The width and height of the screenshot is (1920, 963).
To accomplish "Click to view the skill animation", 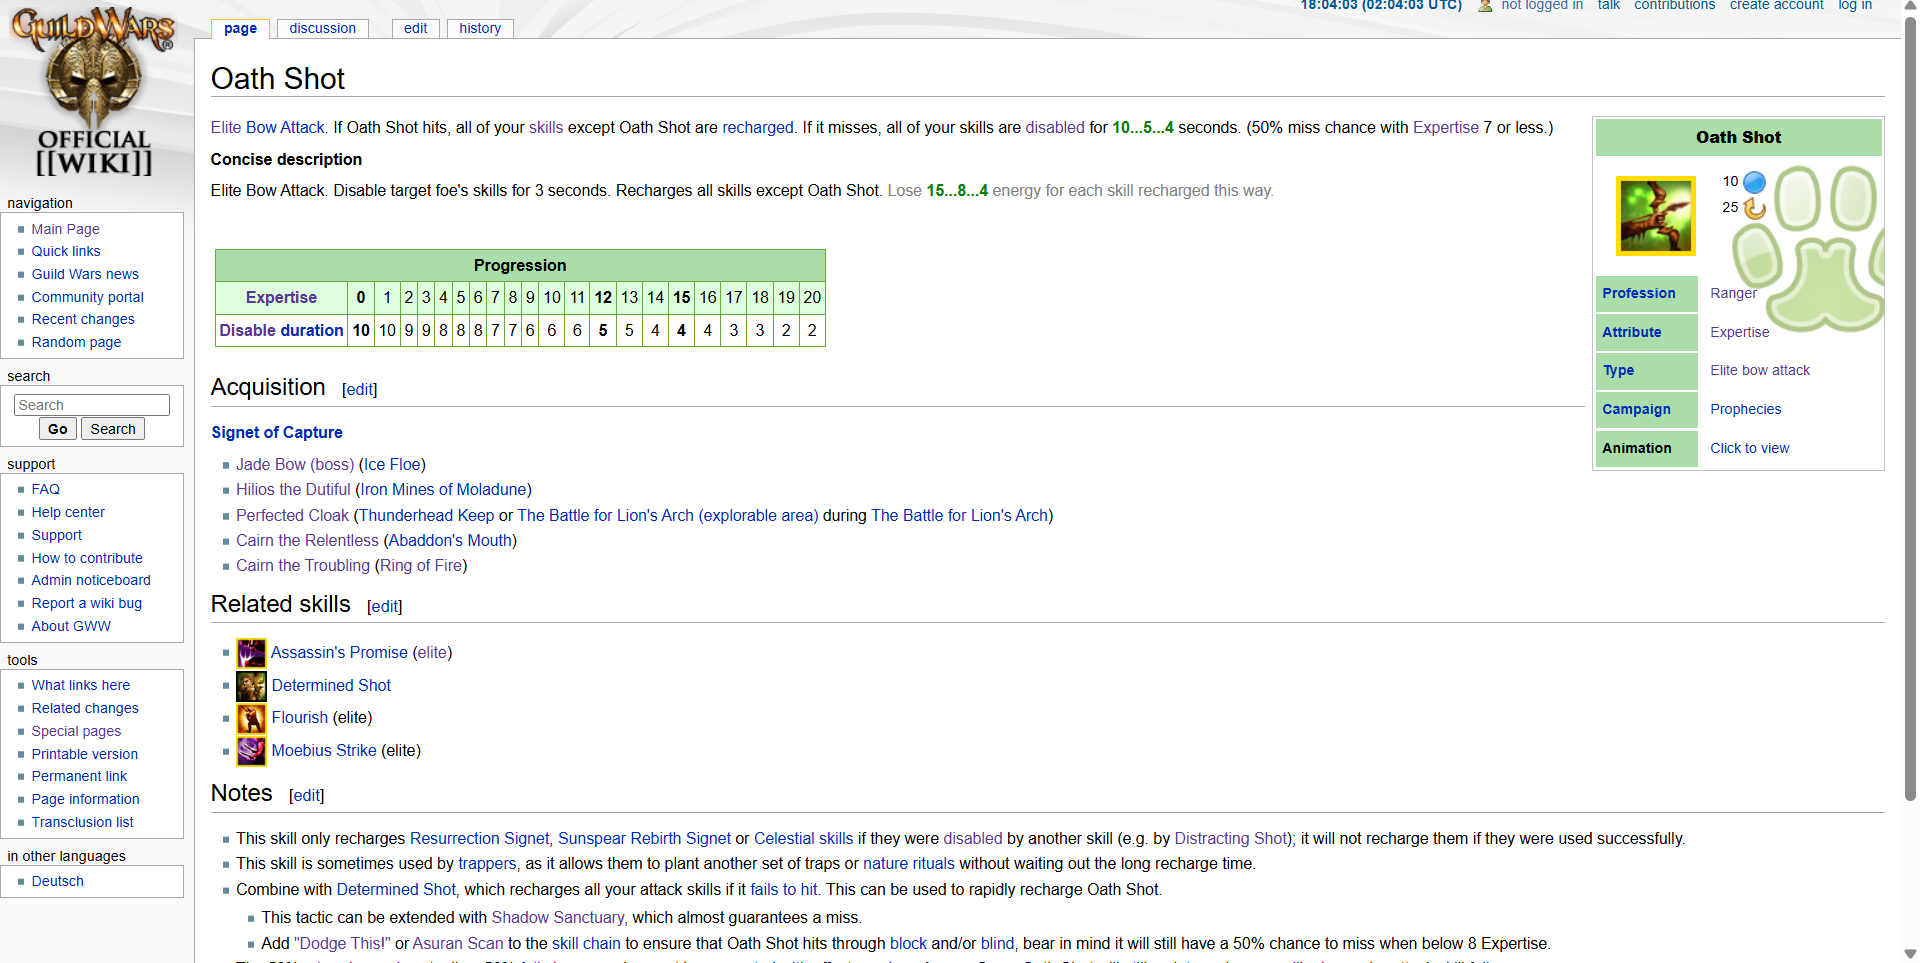I will (1749, 448).
